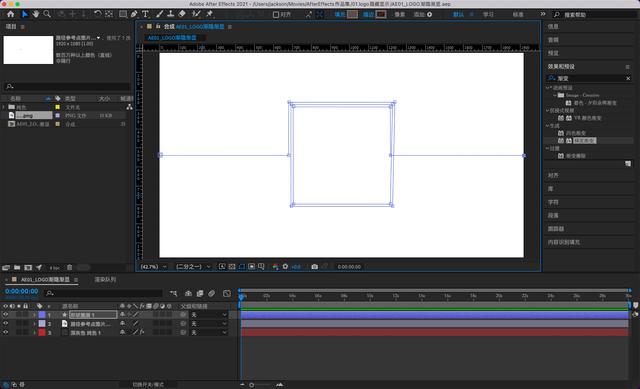The width and height of the screenshot is (640, 389).
Task: Click the Stroke color swatch in toolbar
Action: pos(381,14)
